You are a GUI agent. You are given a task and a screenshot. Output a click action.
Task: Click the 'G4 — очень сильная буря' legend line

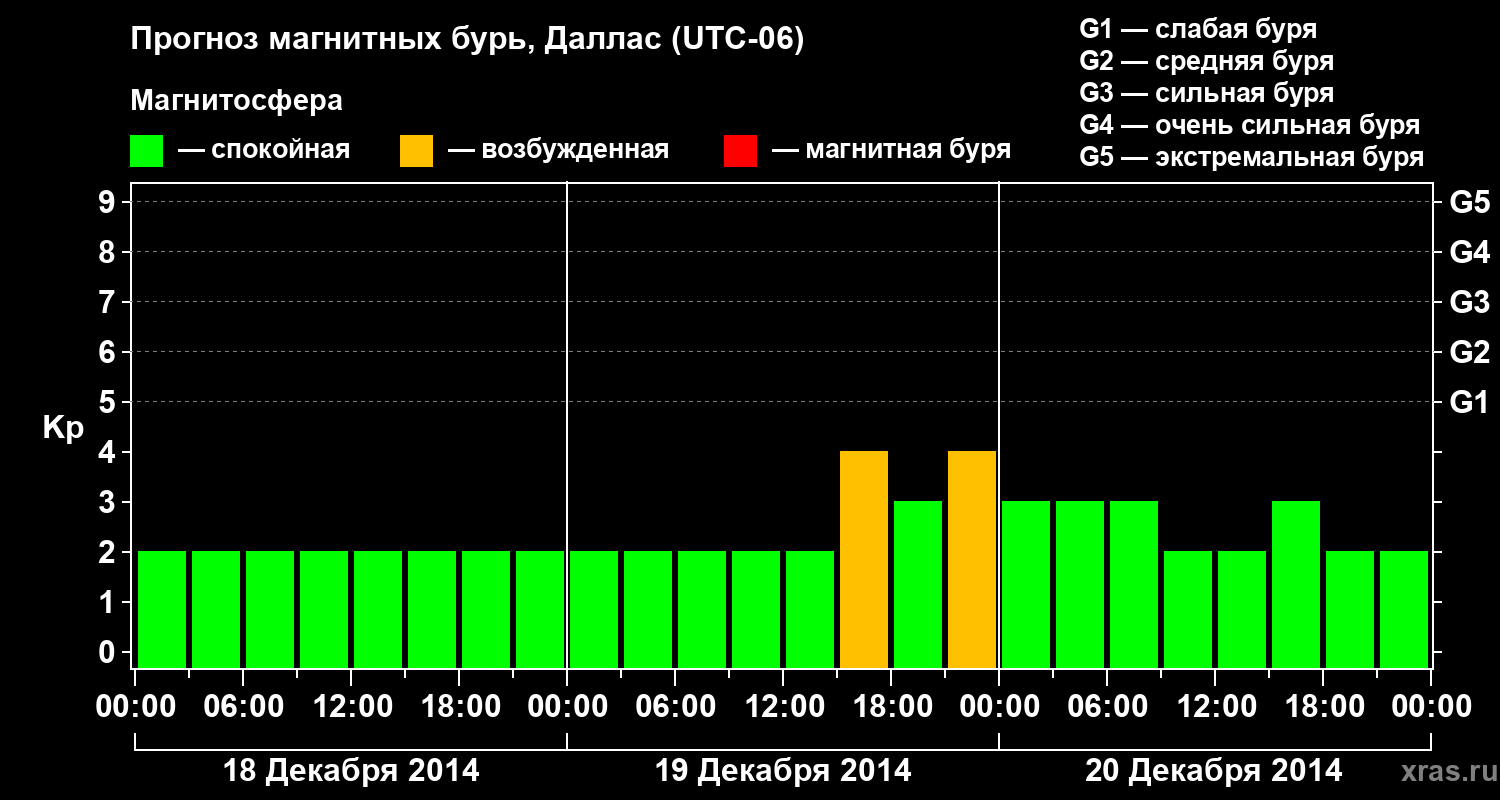(1249, 125)
